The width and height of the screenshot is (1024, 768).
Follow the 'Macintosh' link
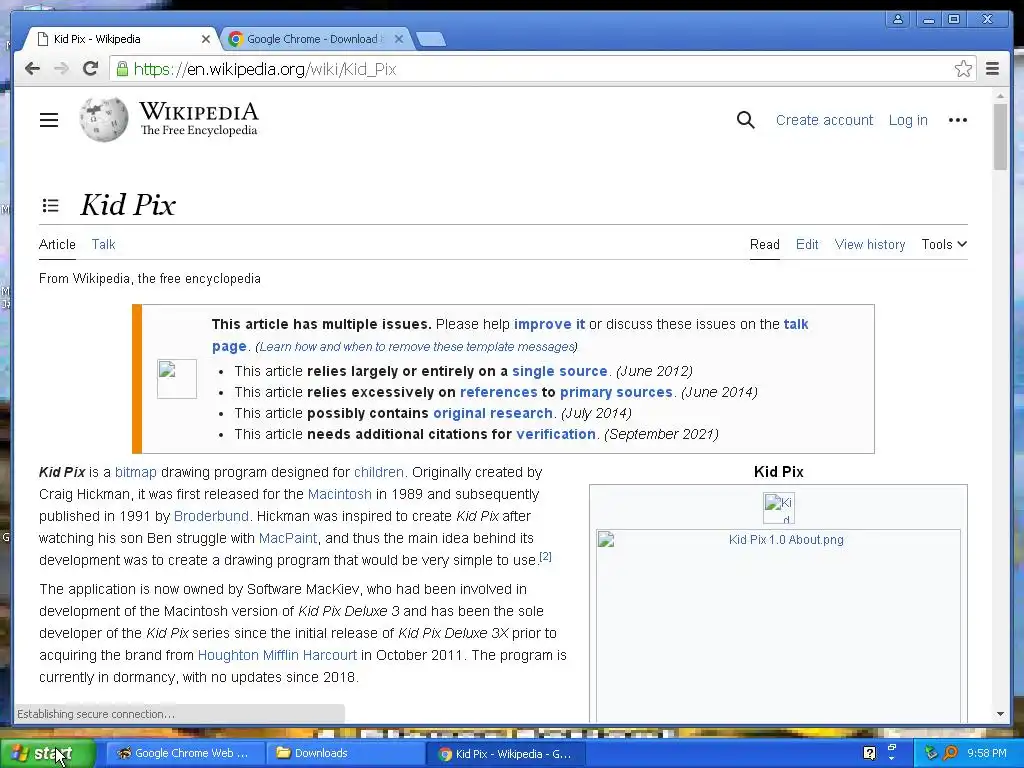[340, 494]
